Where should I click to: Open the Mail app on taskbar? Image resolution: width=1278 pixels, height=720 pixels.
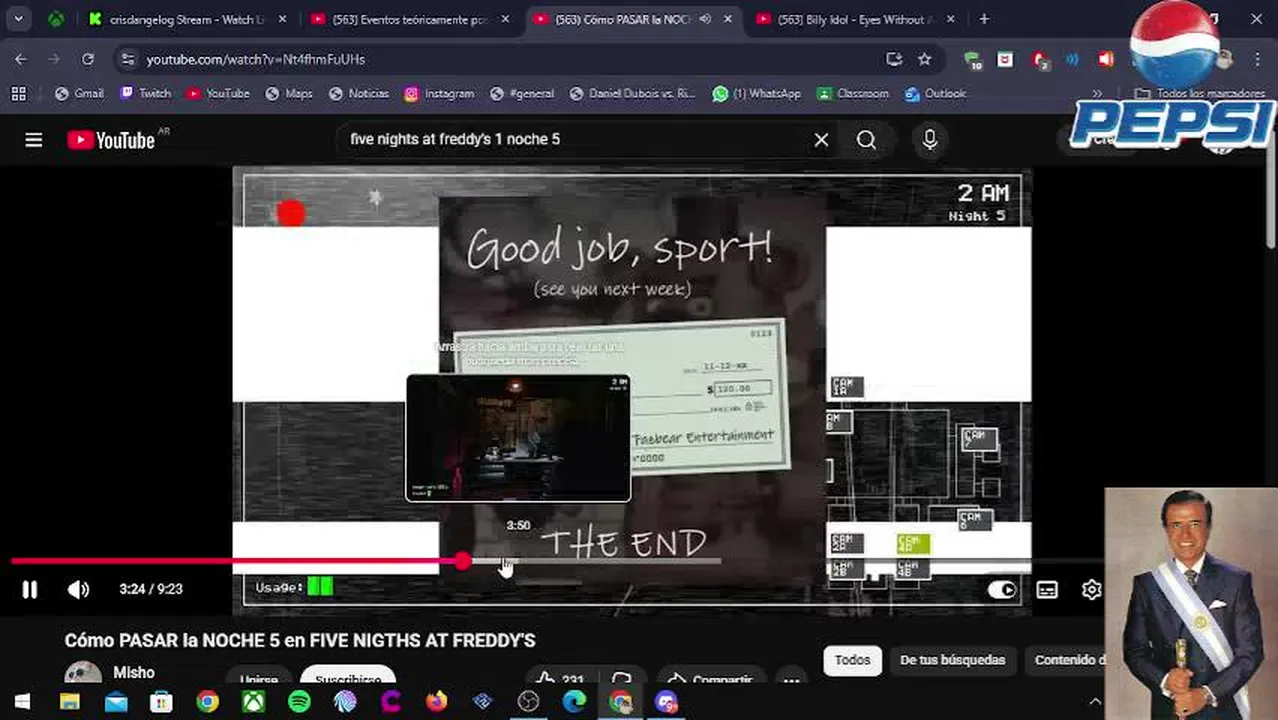(x=115, y=702)
